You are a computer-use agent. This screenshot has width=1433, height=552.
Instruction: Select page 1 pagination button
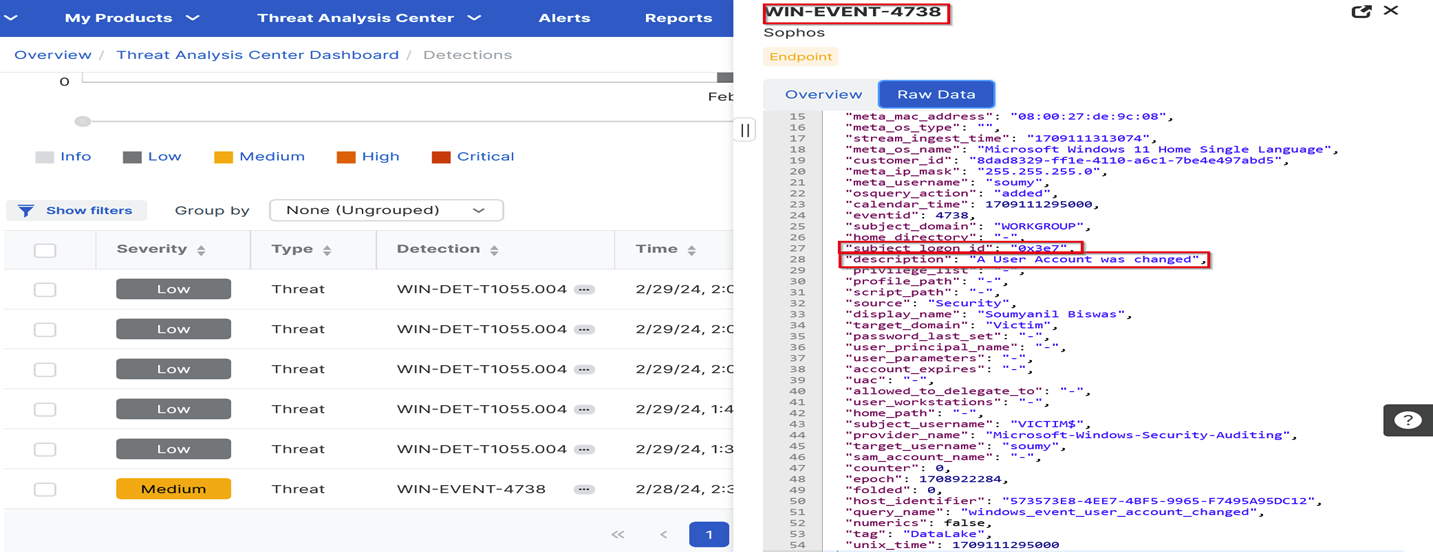(x=709, y=535)
